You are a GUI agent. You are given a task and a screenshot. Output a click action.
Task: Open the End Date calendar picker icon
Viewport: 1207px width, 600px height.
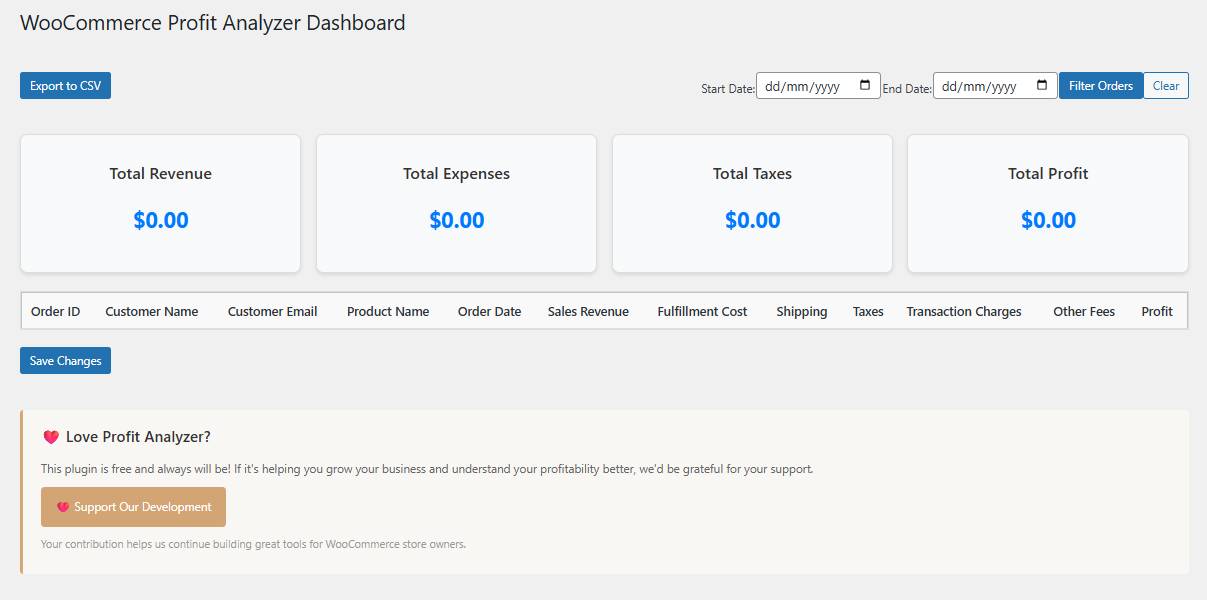(1043, 85)
